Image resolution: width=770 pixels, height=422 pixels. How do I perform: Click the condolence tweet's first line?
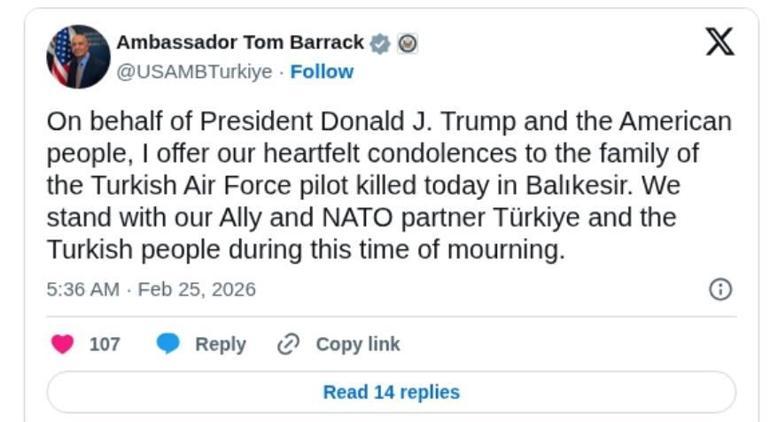tap(388, 122)
